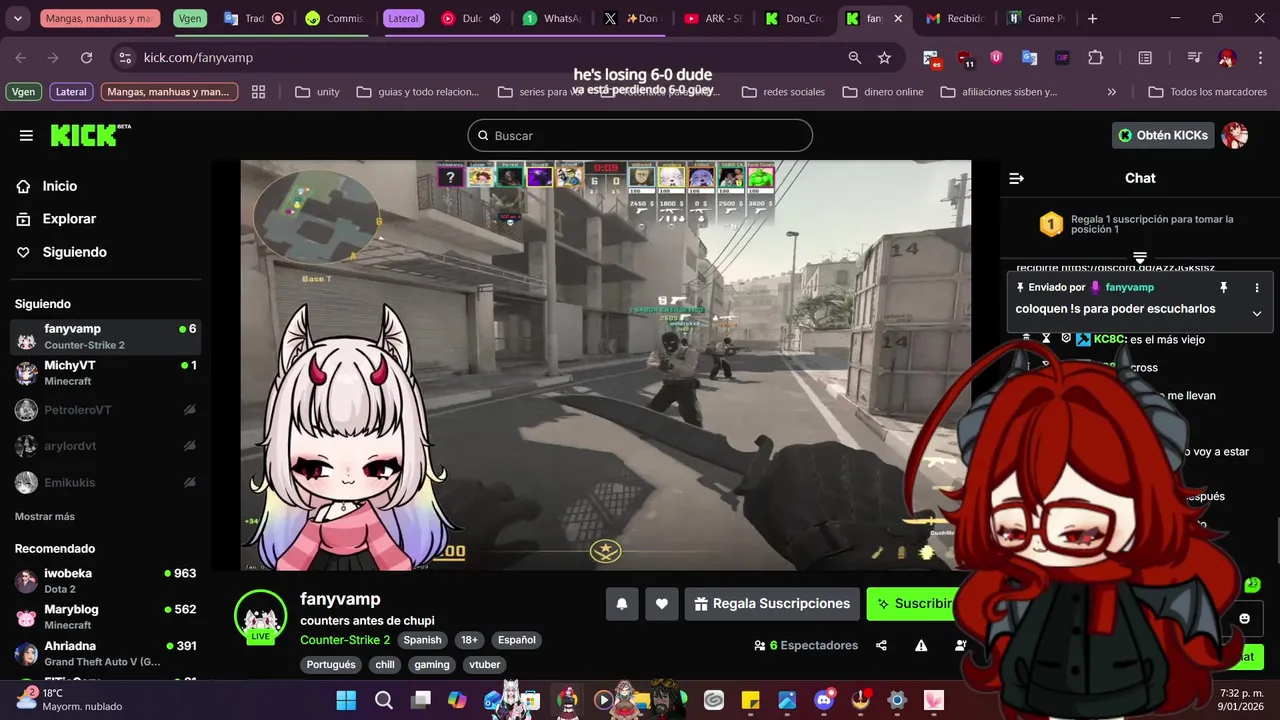The image size is (1280, 720).
Task: Open offline Emikukis channel
Action: [106, 483]
